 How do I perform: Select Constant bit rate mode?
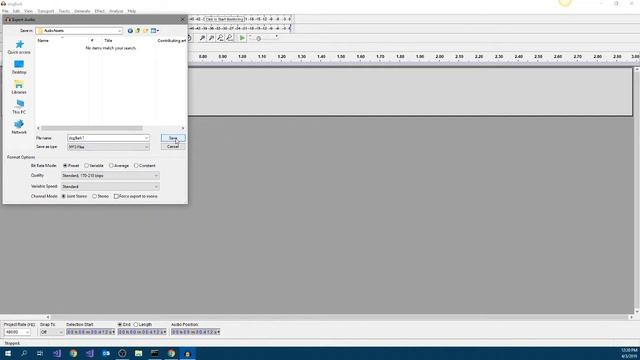tap(136, 166)
